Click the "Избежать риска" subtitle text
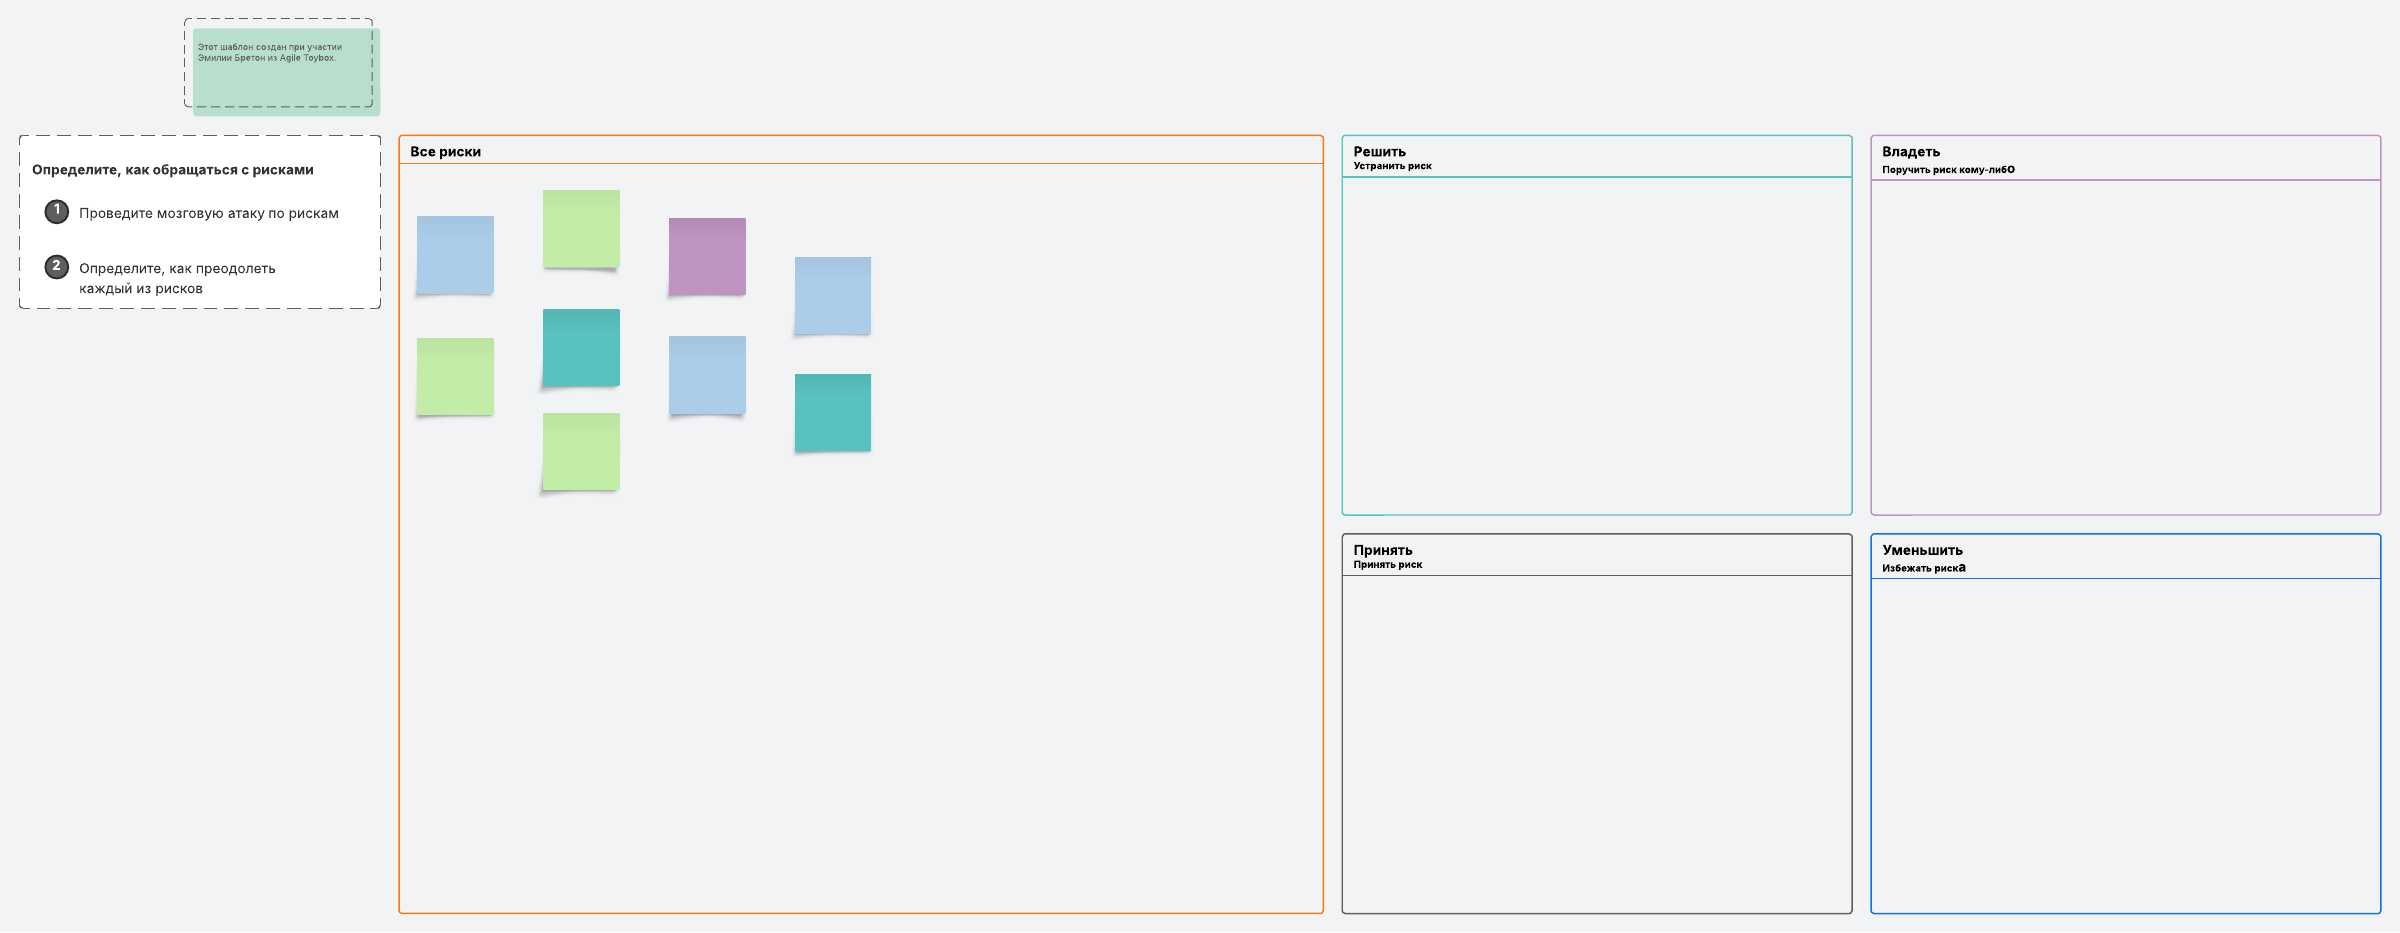2400x933 pixels. coord(1923,568)
